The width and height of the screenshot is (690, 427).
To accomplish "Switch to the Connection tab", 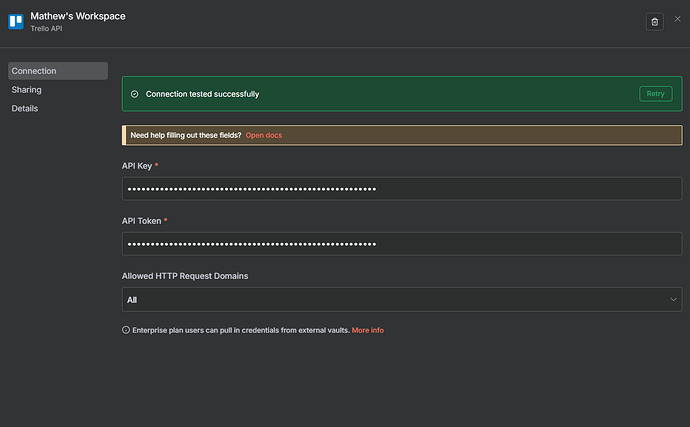I will (x=57, y=71).
